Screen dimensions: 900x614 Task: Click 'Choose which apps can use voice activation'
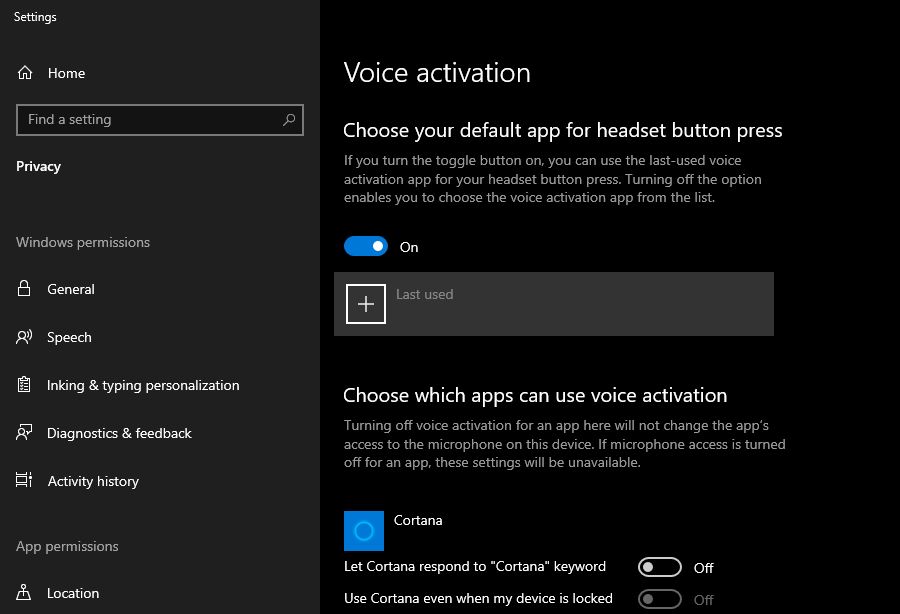[x=535, y=395]
